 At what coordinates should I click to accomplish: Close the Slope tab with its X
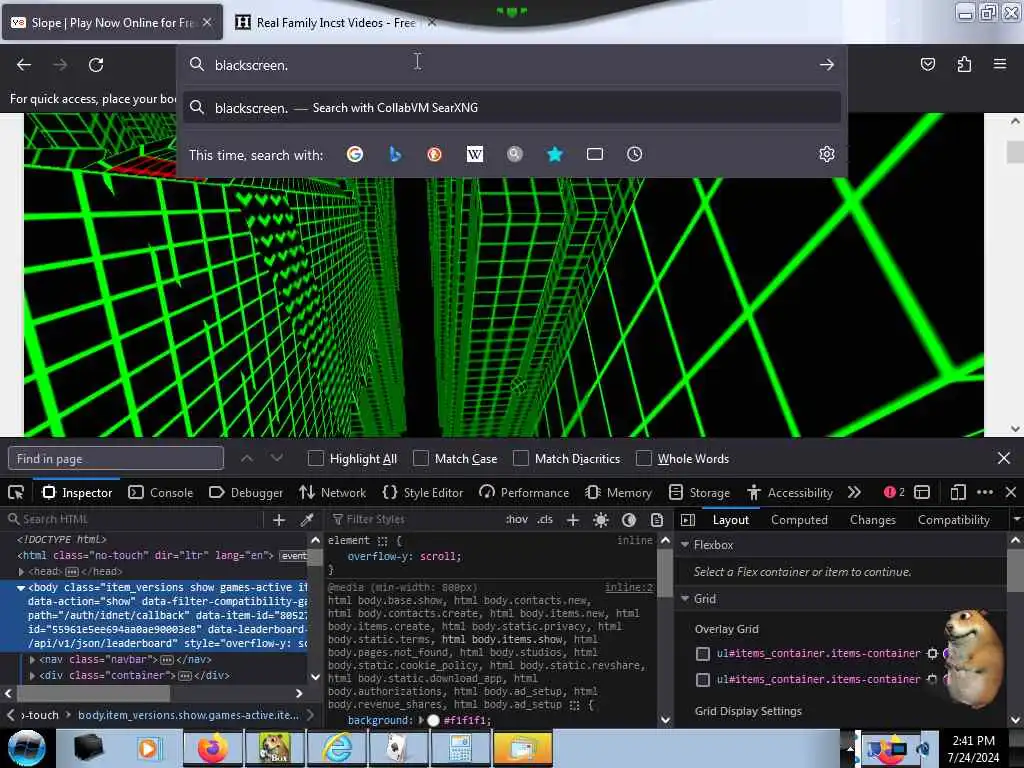tap(206, 22)
